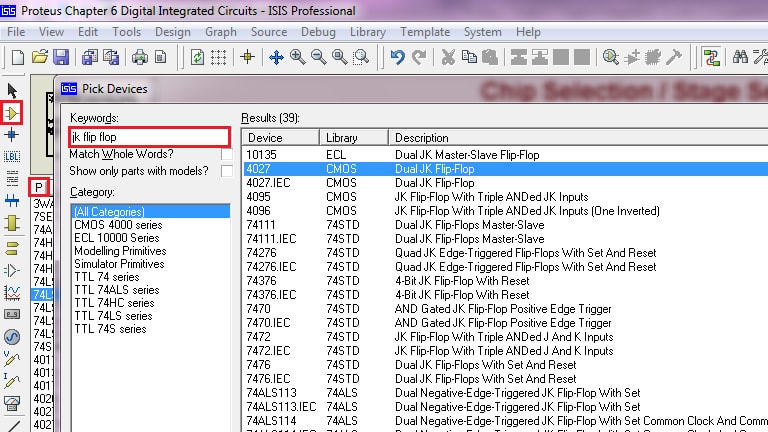
Task: Select the Component mode icon in sidebar
Action: coord(12,113)
